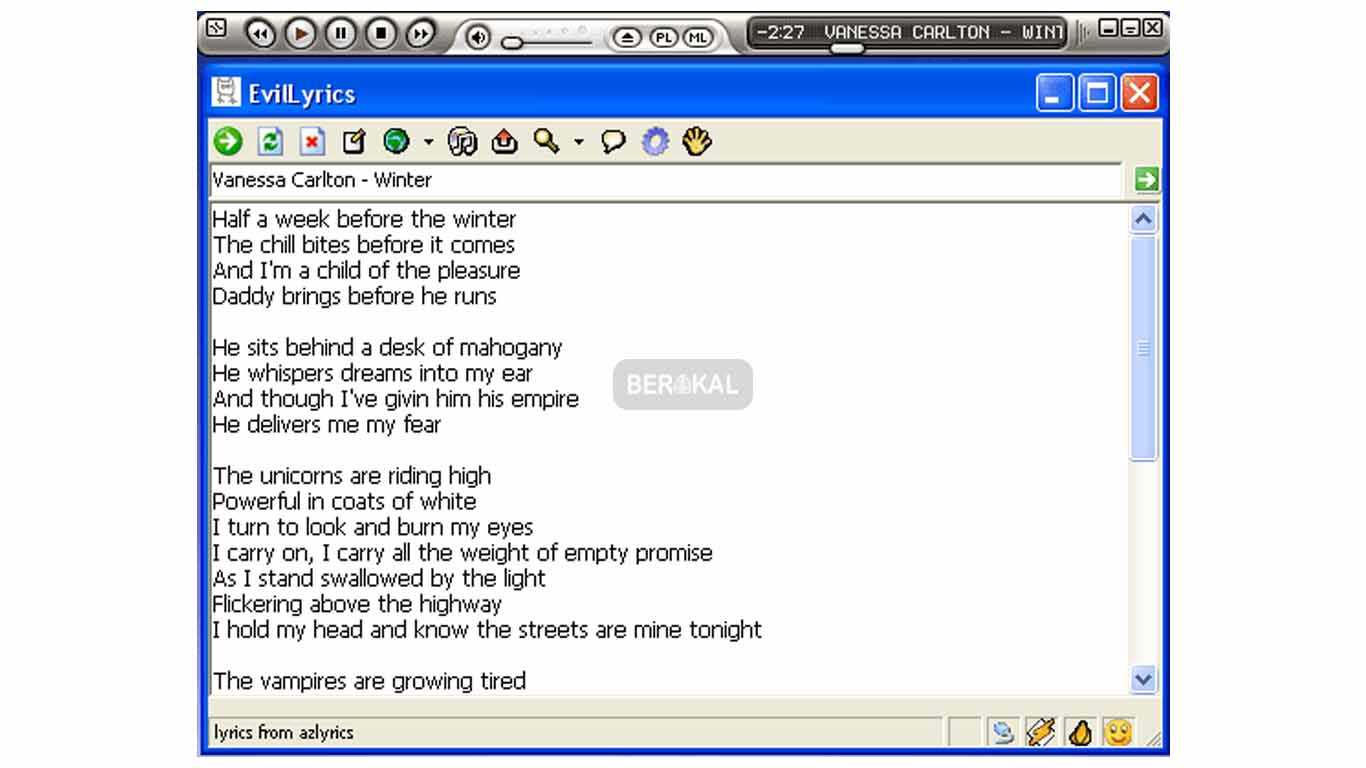Click the Winamp Previous track button

tap(260, 34)
